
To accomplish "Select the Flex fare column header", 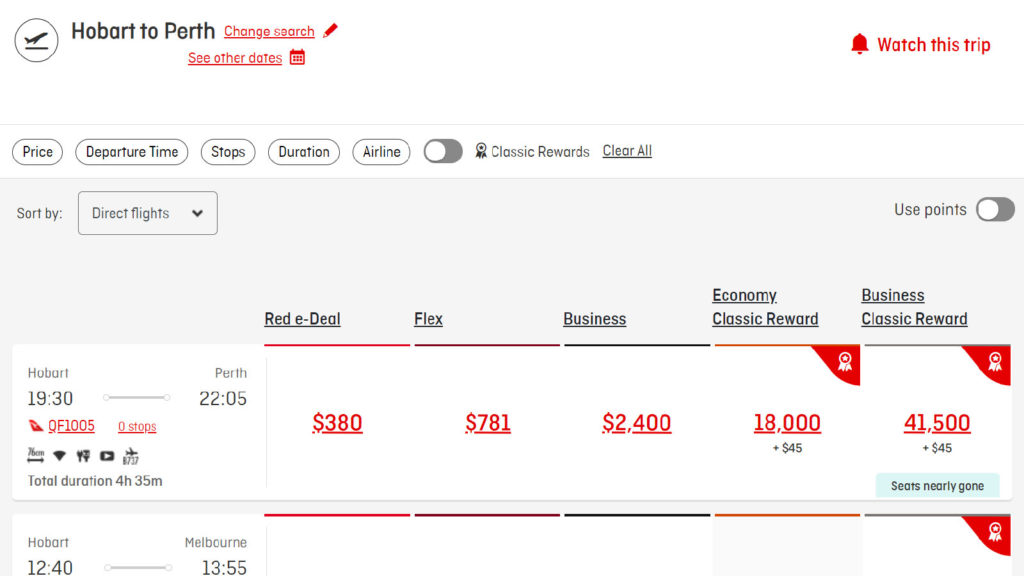I will pyautogui.click(x=428, y=319).
